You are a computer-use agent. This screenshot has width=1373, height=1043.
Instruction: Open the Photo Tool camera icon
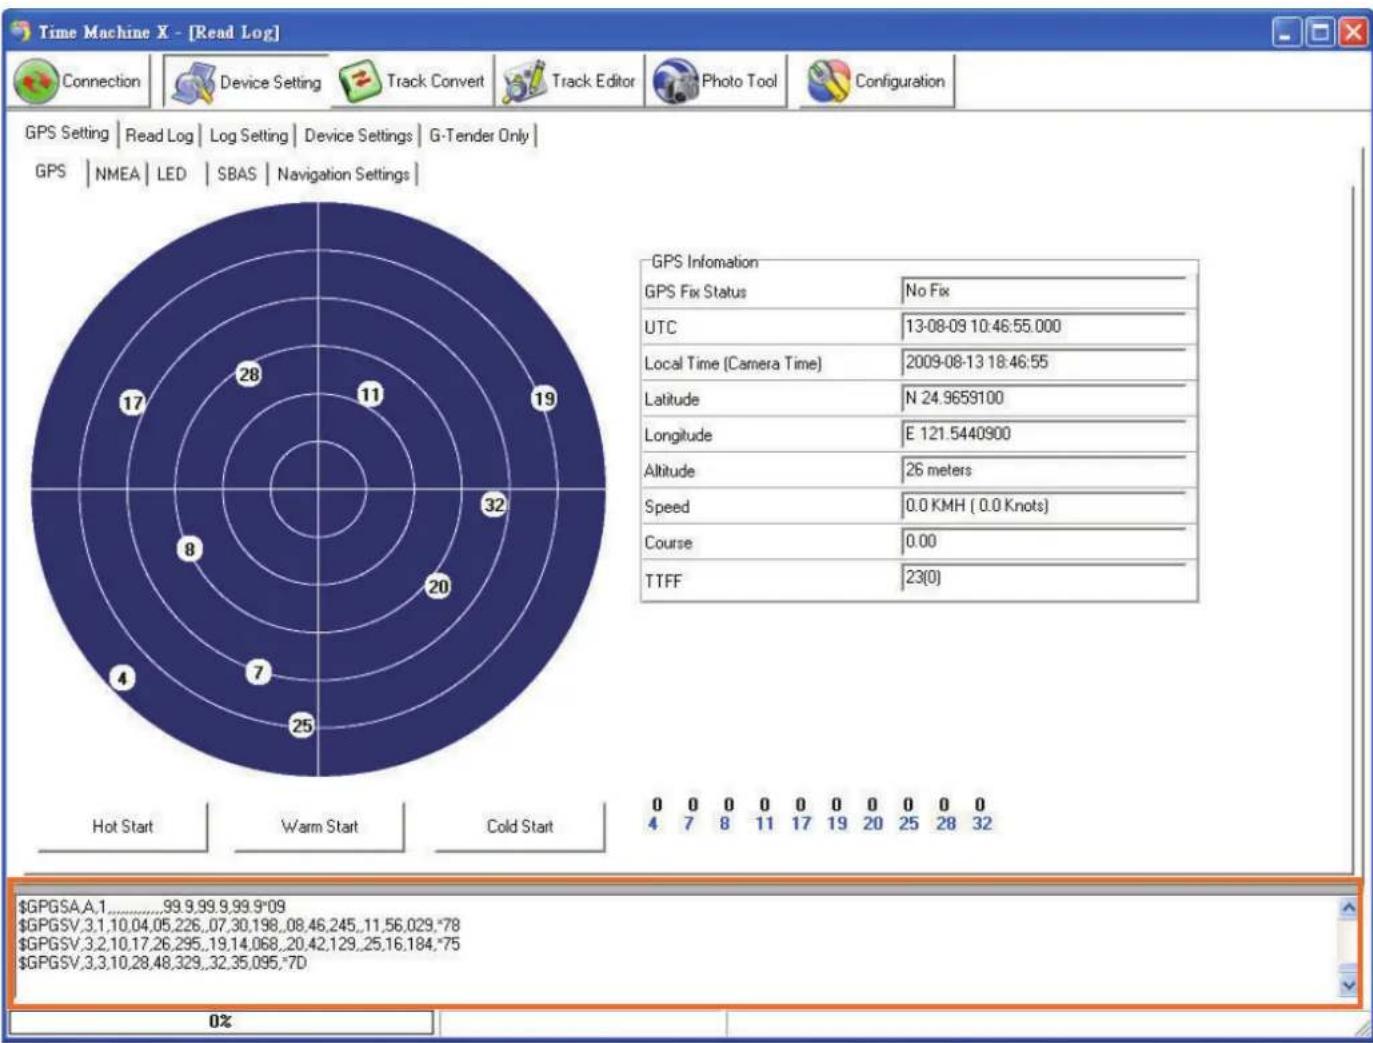point(675,82)
